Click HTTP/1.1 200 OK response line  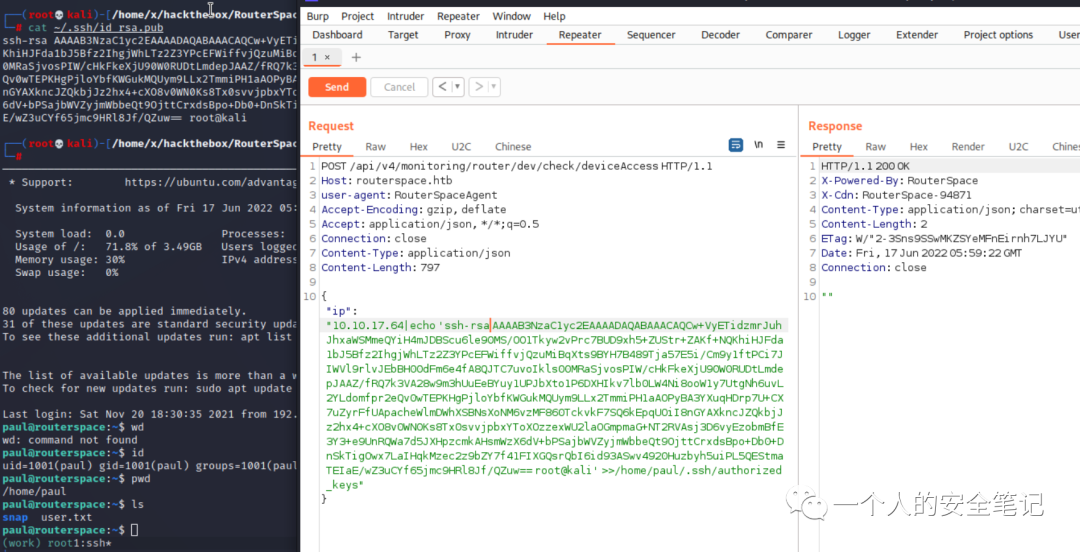[x=865, y=166]
